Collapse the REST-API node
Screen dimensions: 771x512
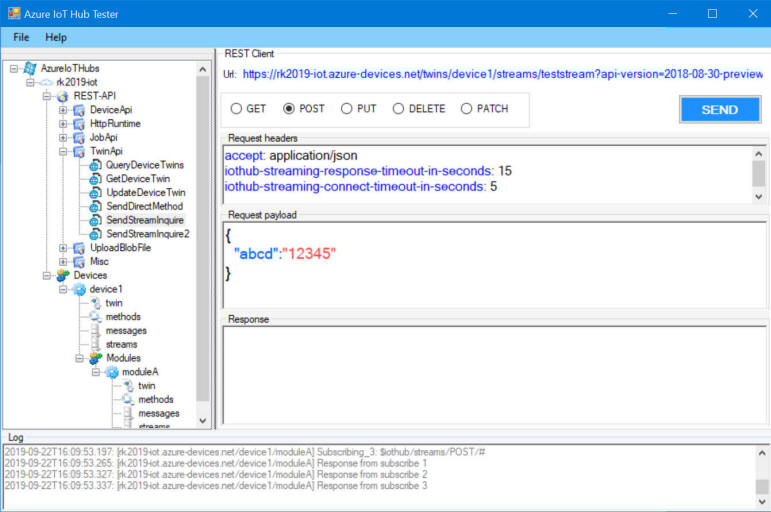[x=47, y=96]
